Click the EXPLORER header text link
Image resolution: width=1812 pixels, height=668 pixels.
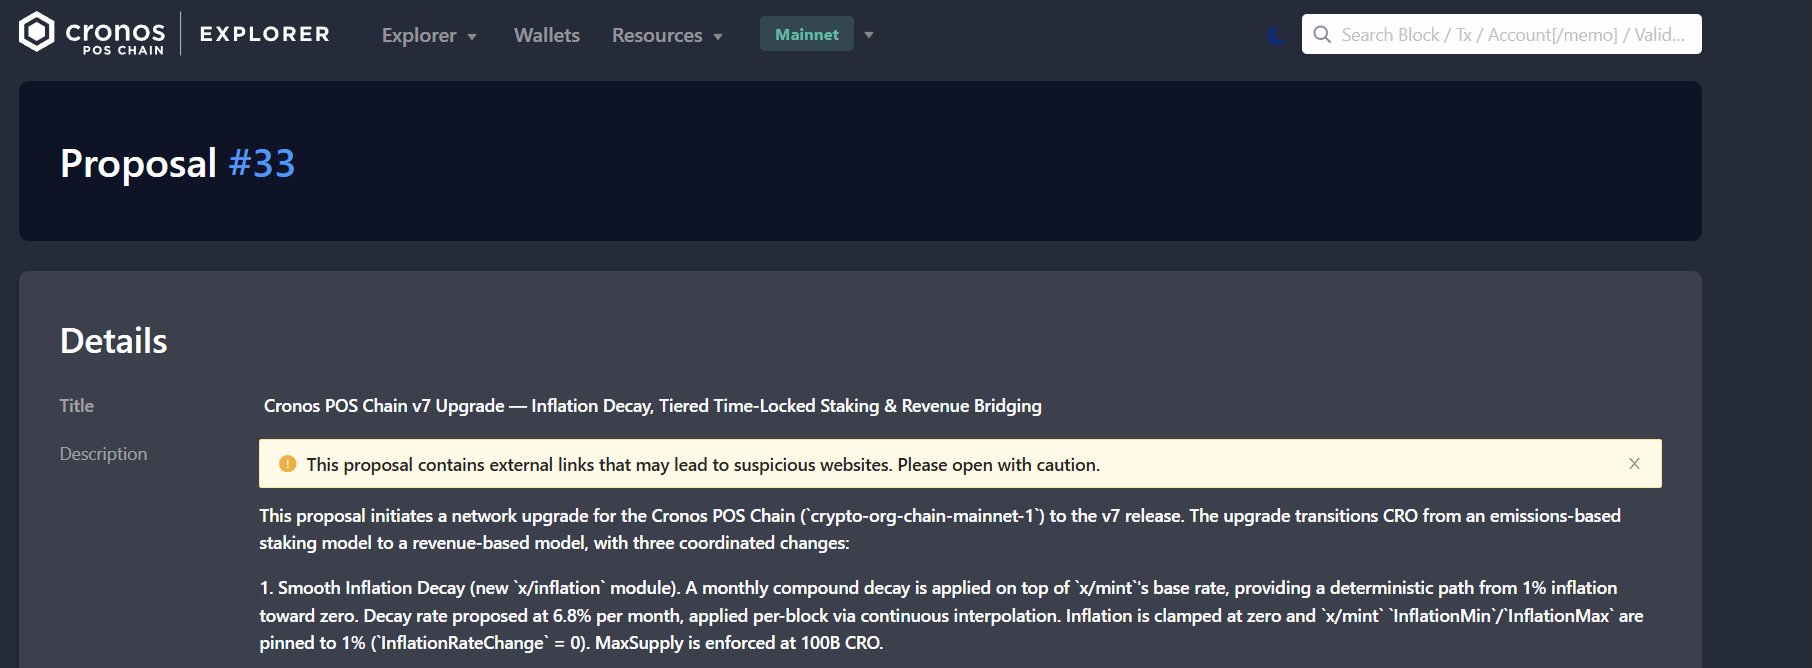coord(265,34)
